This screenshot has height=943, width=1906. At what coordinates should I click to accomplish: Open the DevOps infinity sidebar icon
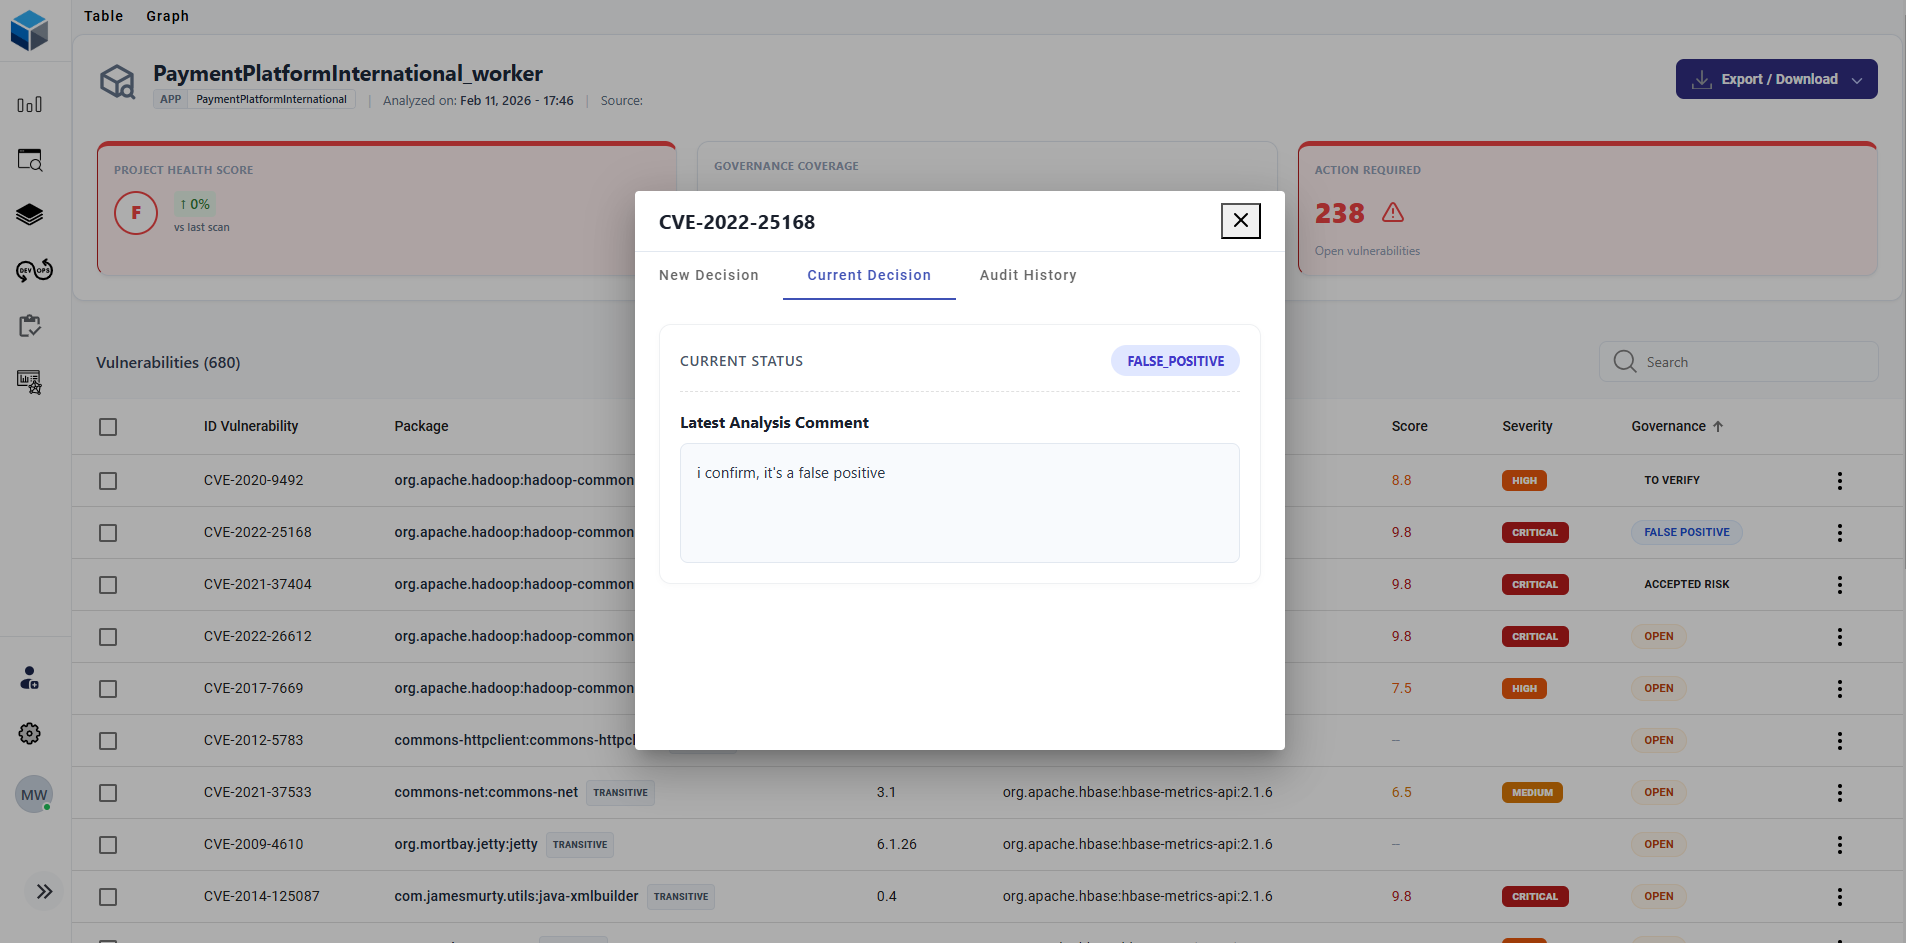point(34,271)
